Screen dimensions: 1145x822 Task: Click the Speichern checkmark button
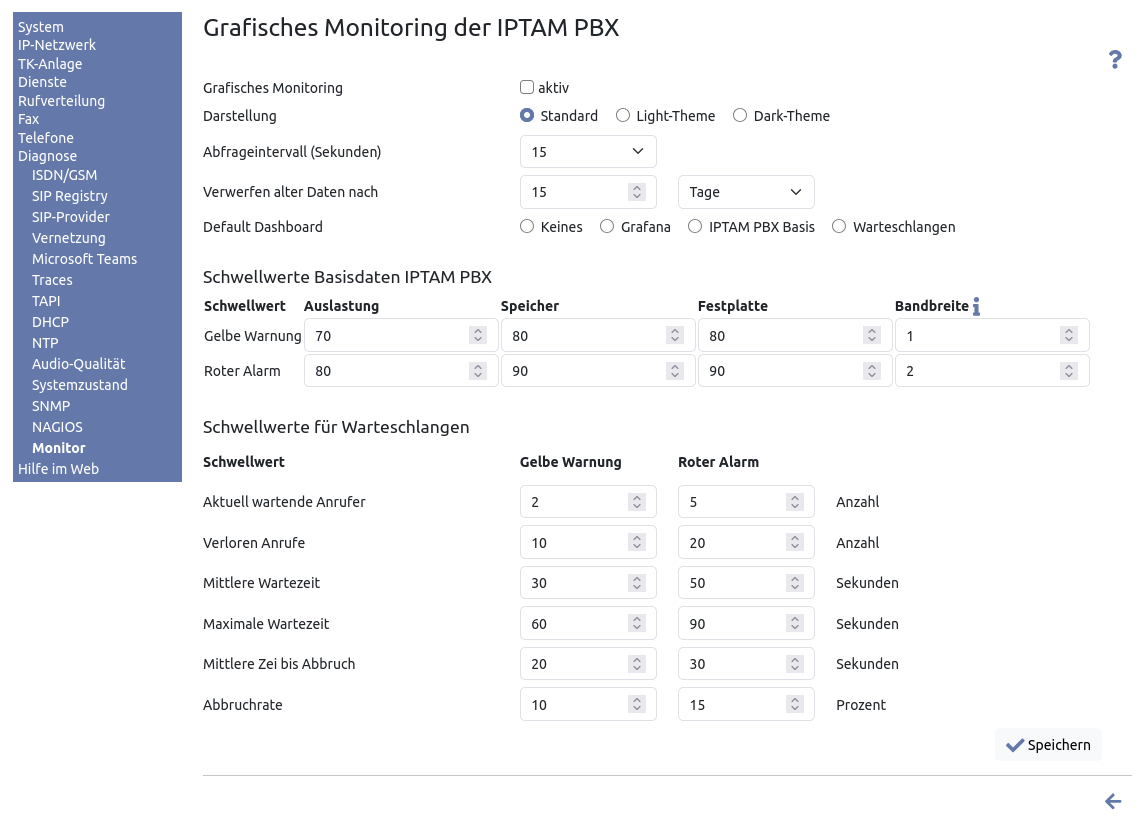[x=1047, y=745]
